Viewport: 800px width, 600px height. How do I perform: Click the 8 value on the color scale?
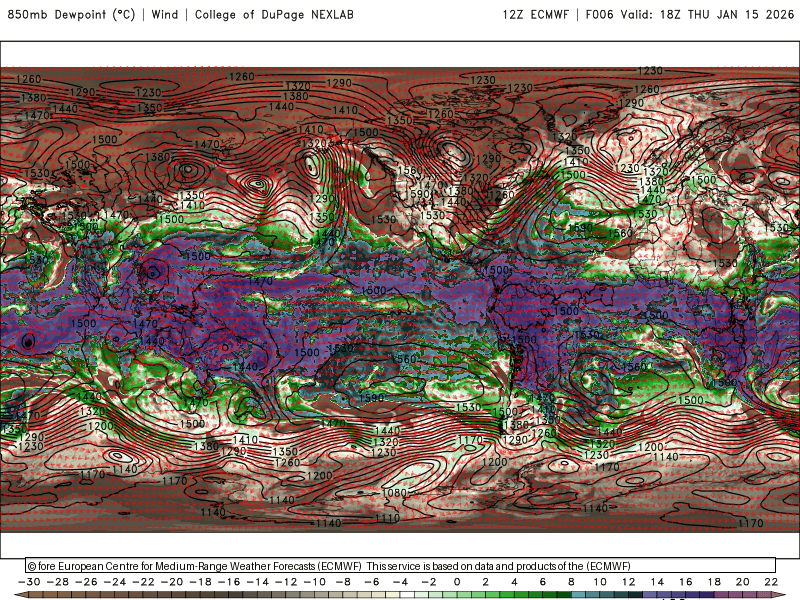pyautogui.click(x=571, y=582)
